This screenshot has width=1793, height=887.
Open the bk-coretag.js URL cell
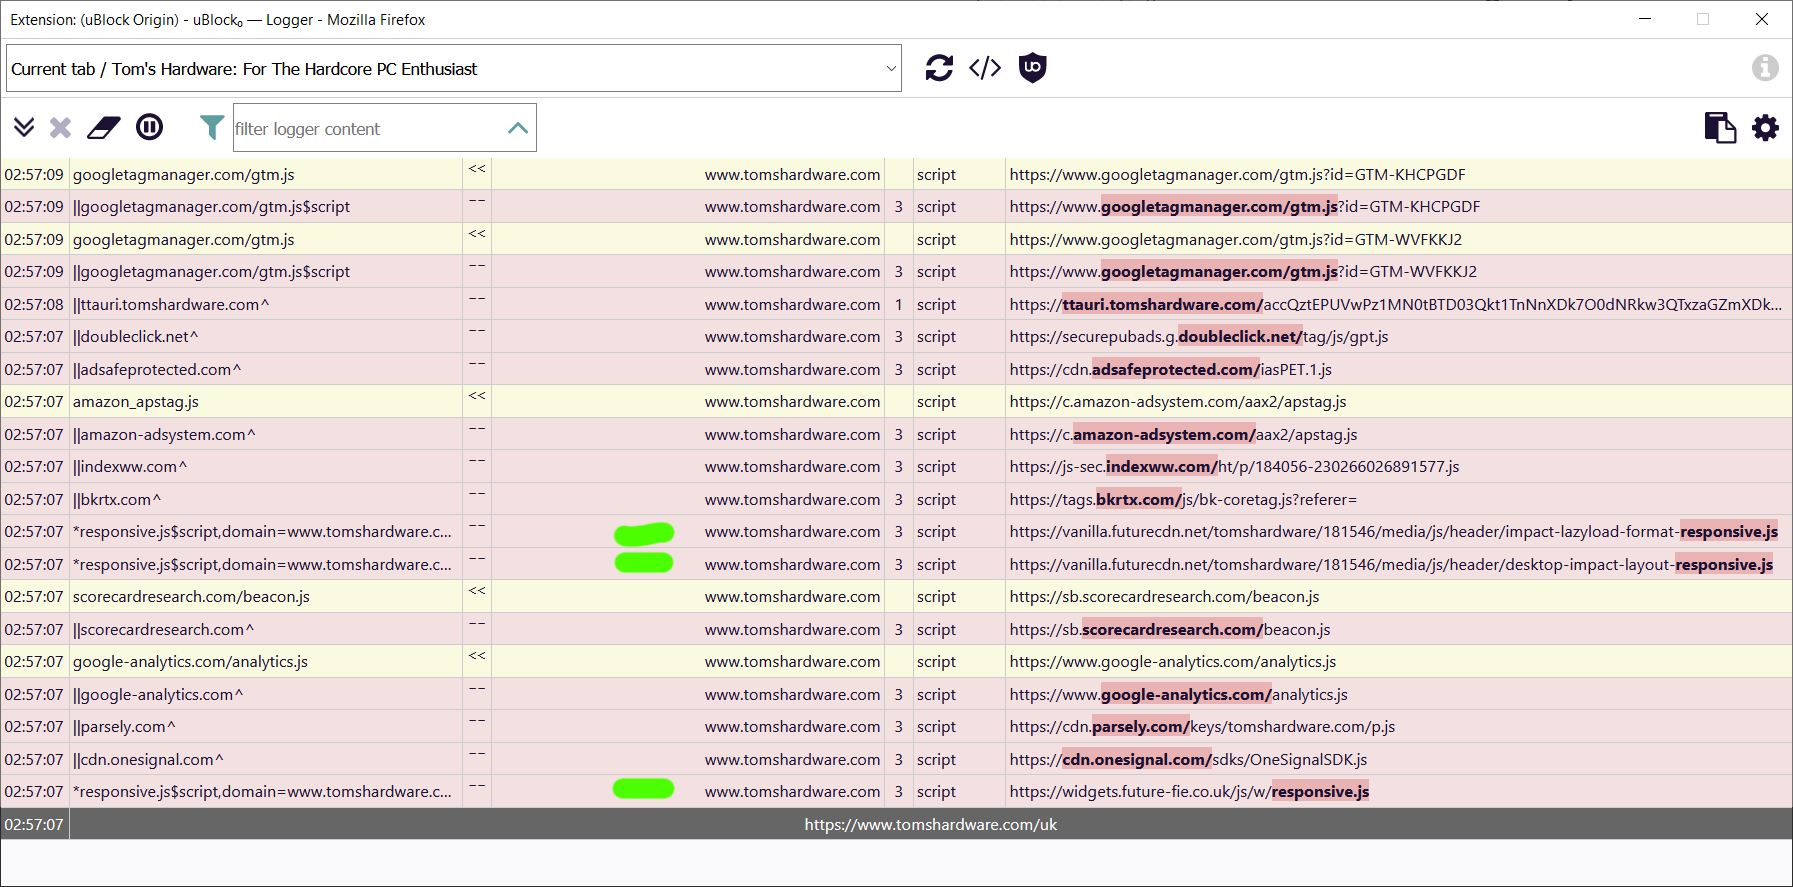(1398, 500)
